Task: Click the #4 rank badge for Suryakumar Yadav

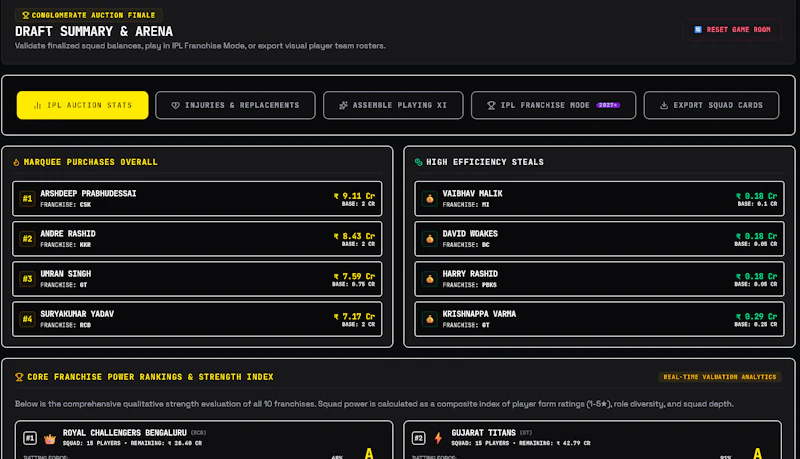Action: click(x=27, y=319)
